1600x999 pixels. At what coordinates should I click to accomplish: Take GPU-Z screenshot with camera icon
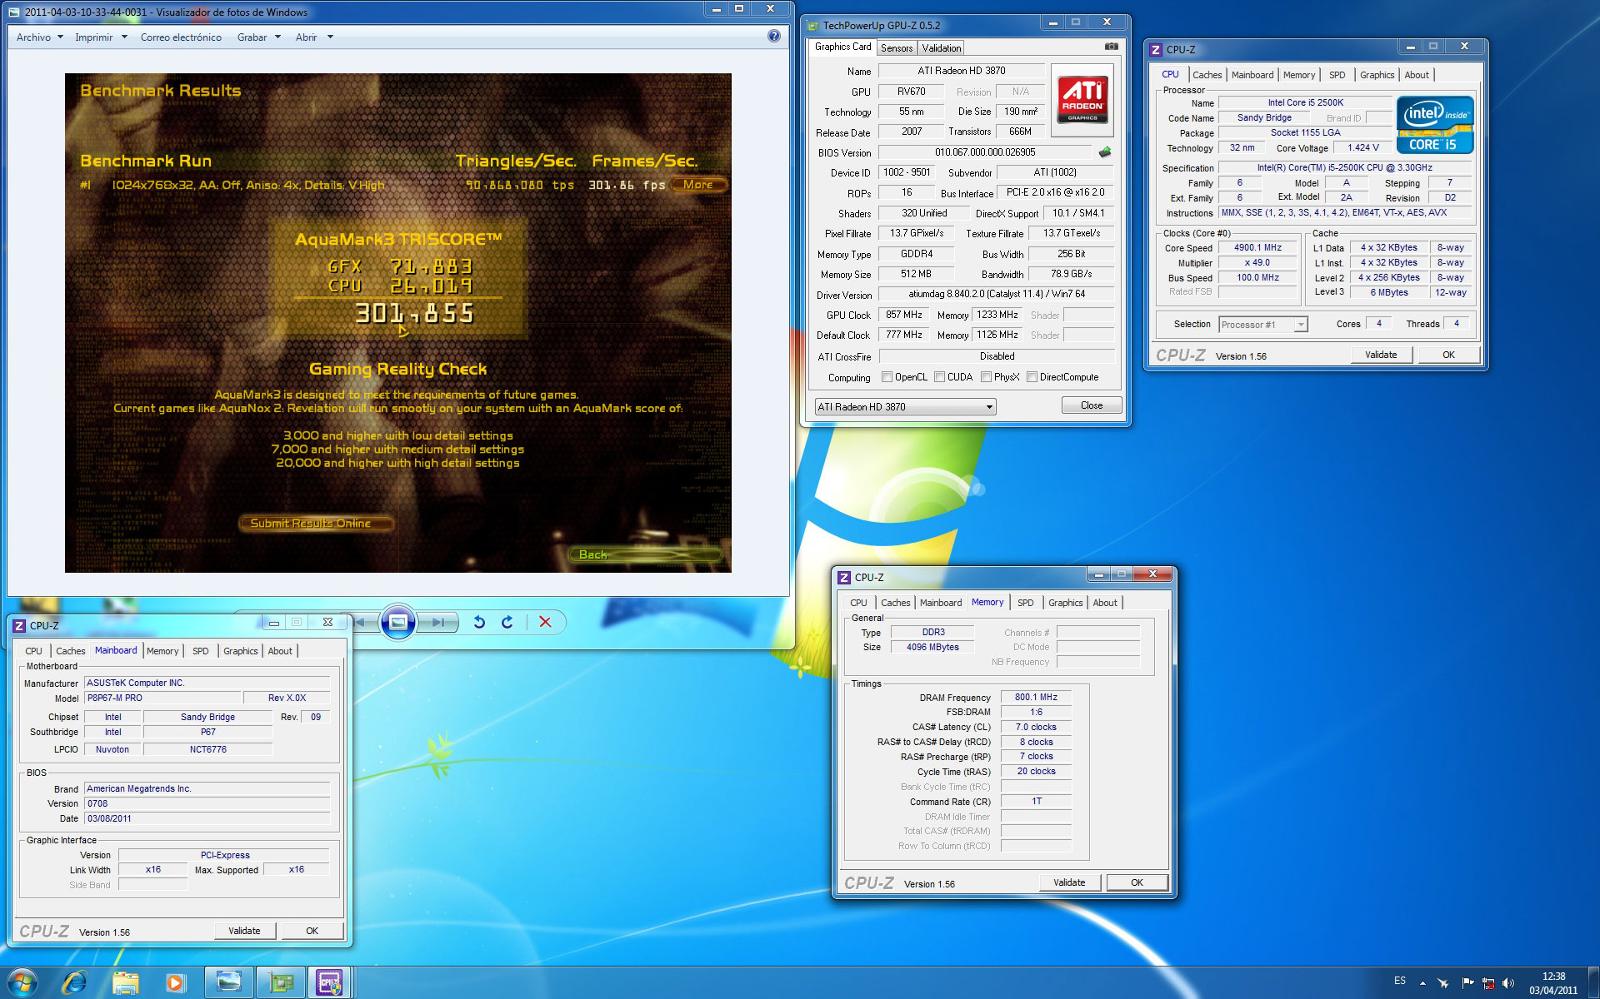[1111, 47]
